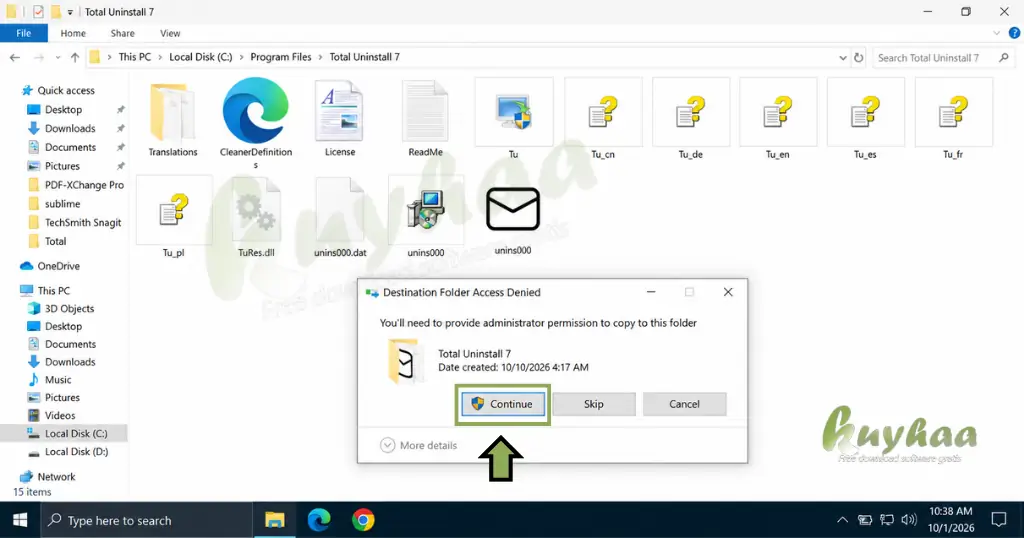
Task: Launch Google Chrome from the taskbar
Action: [x=363, y=520]
